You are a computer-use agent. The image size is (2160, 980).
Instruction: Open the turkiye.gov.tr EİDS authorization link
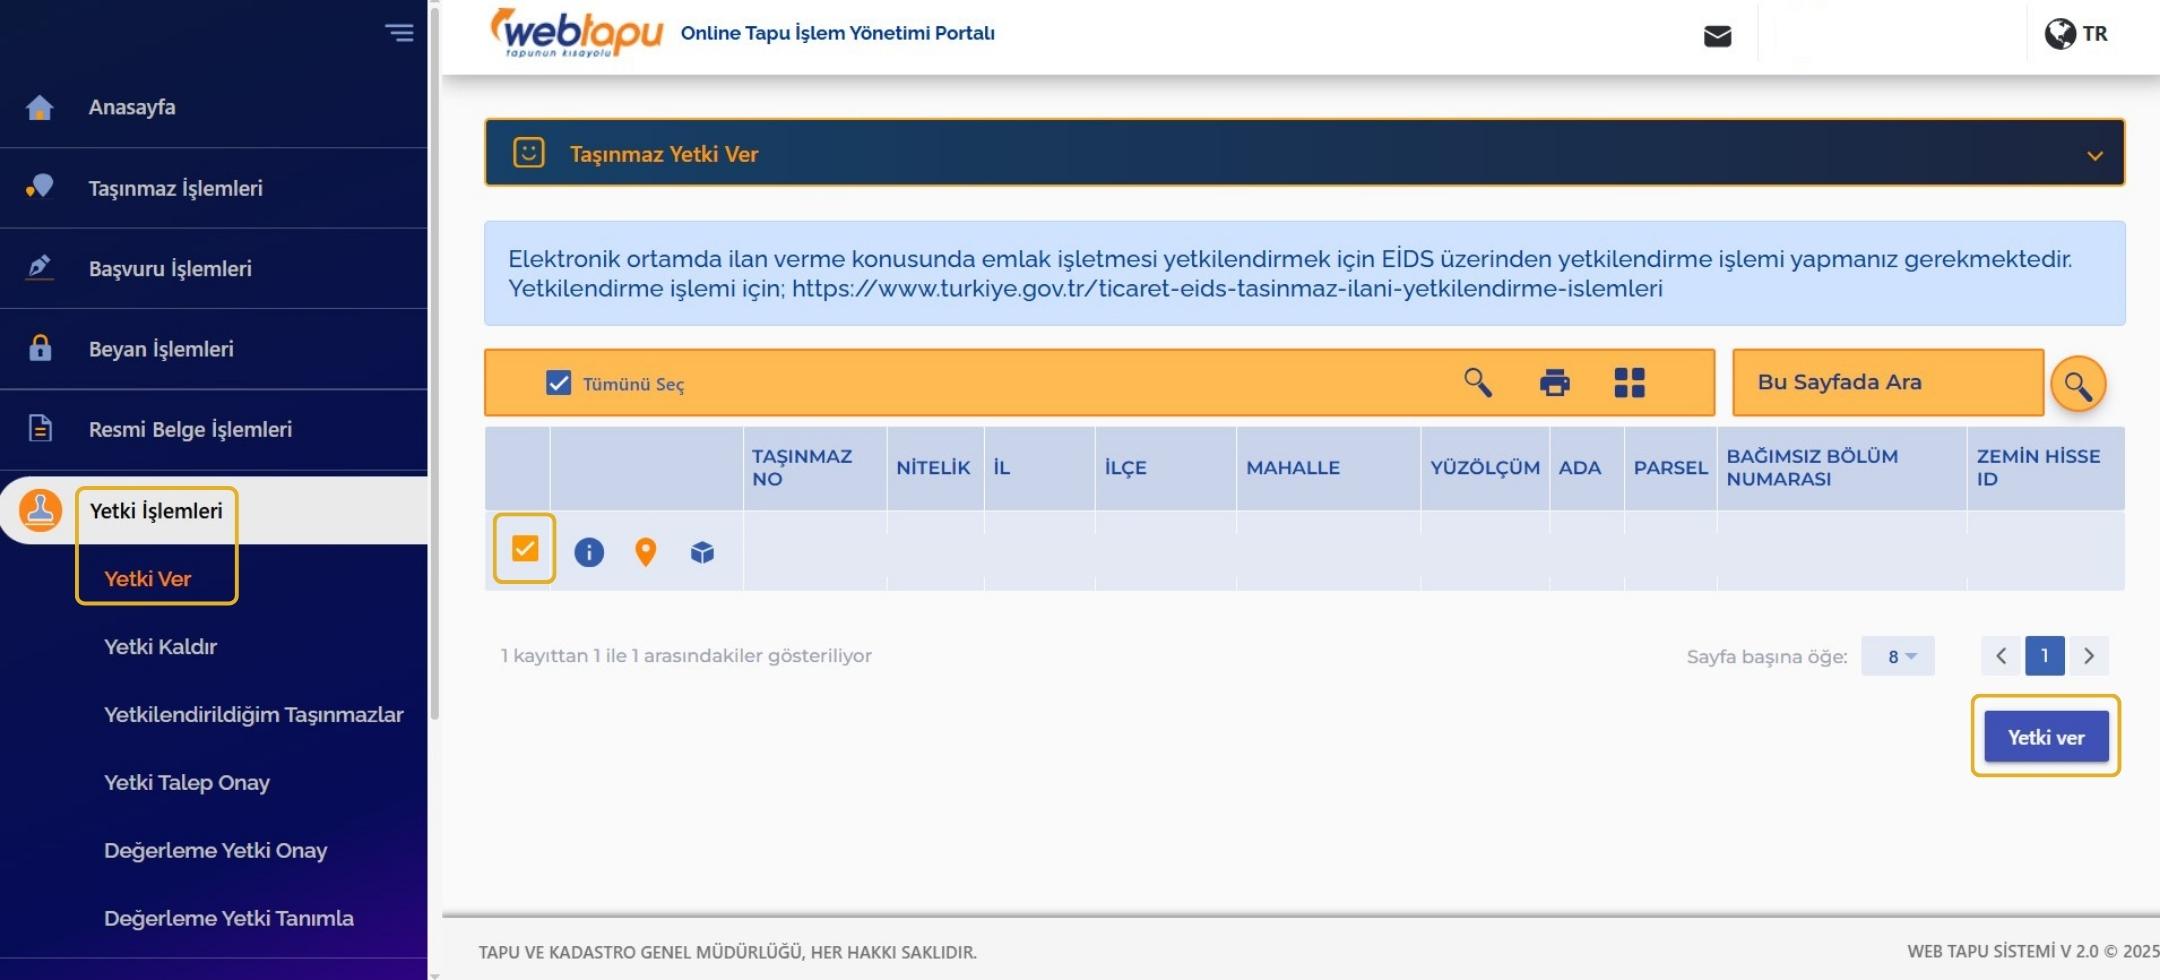click(1226, 288)
